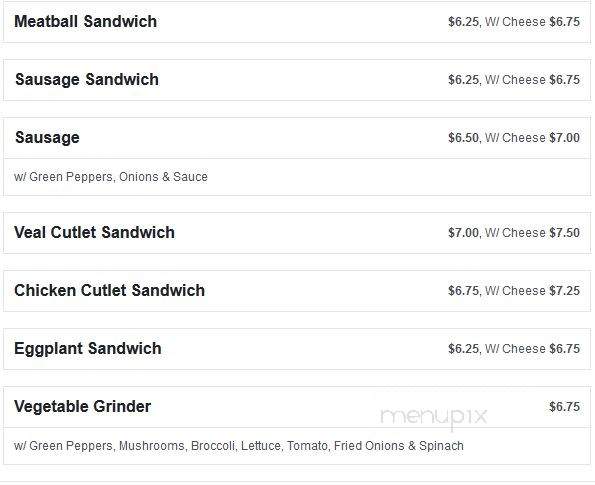The image size is (595, 485).
Task: Click the Vegetable Grinder $6.75 price
Action: tap(565, 407)
